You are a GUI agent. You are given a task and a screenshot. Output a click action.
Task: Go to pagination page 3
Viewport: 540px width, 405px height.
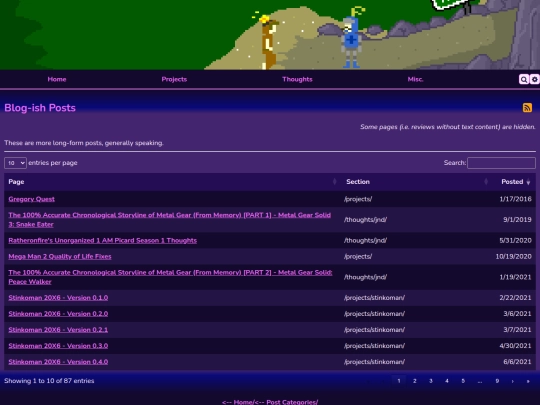tap(431, 381)
